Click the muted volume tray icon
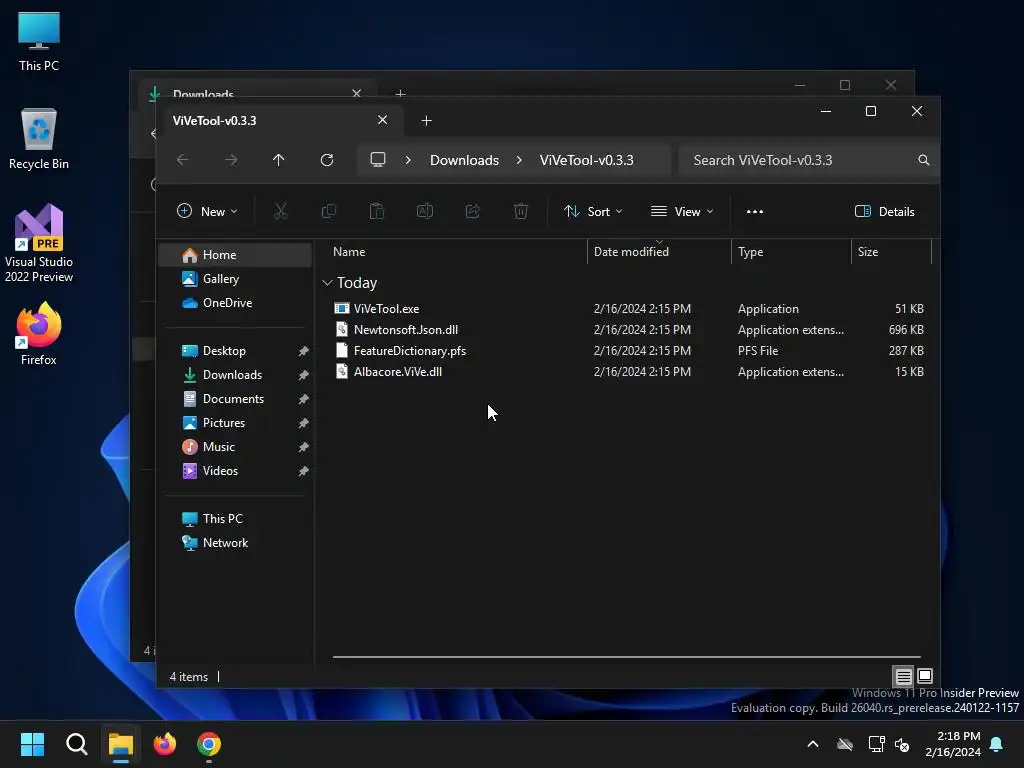 [902, 744]
